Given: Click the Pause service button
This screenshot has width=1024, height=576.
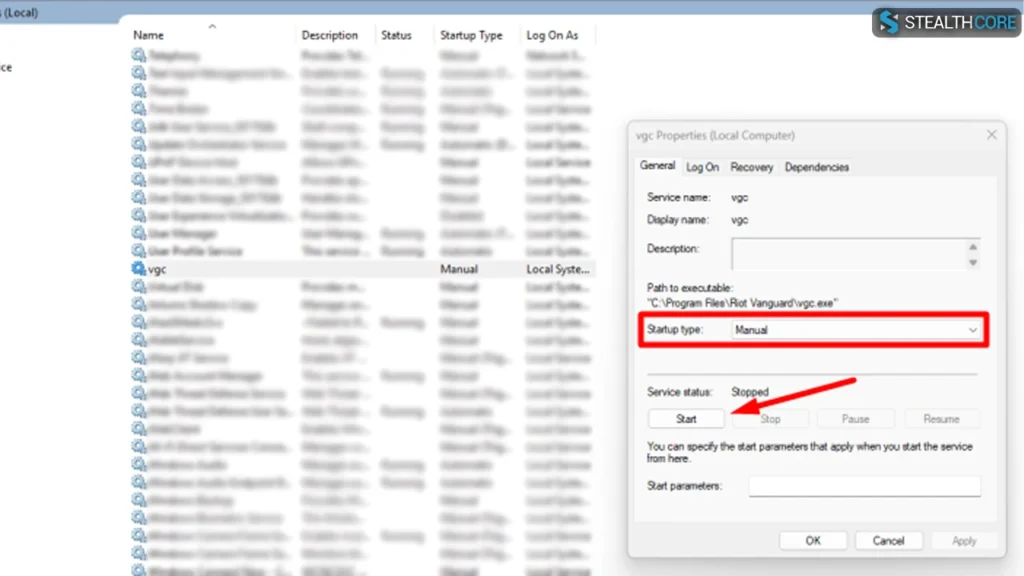Looking at the screenshot, I should [855, 419].
